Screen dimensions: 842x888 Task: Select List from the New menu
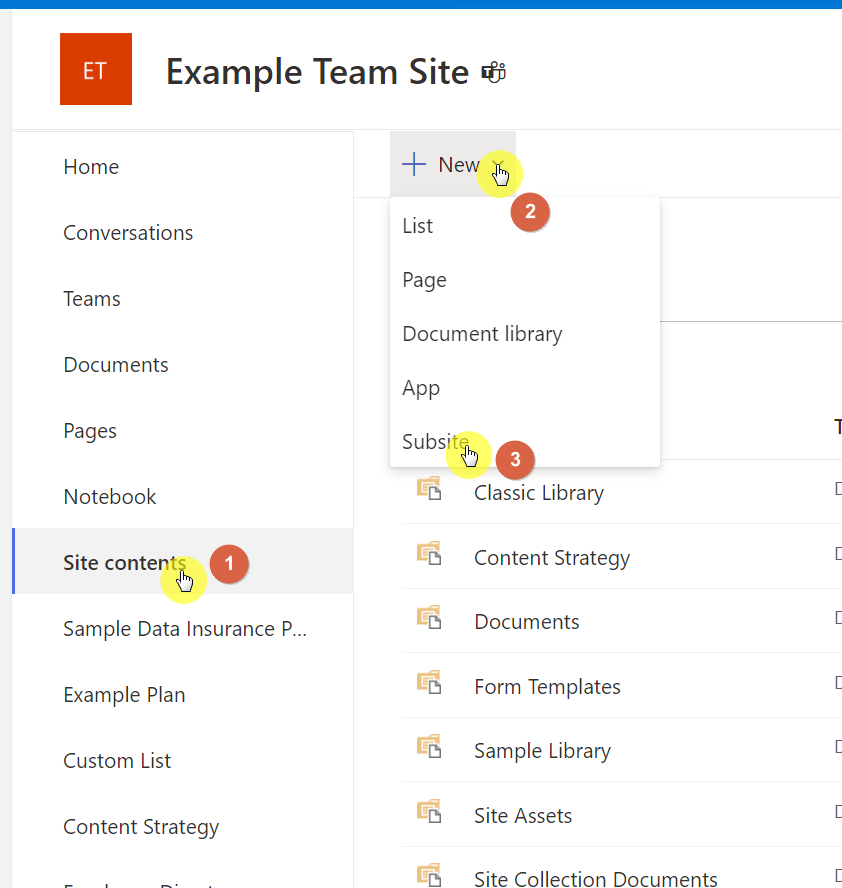coord(525,226)
